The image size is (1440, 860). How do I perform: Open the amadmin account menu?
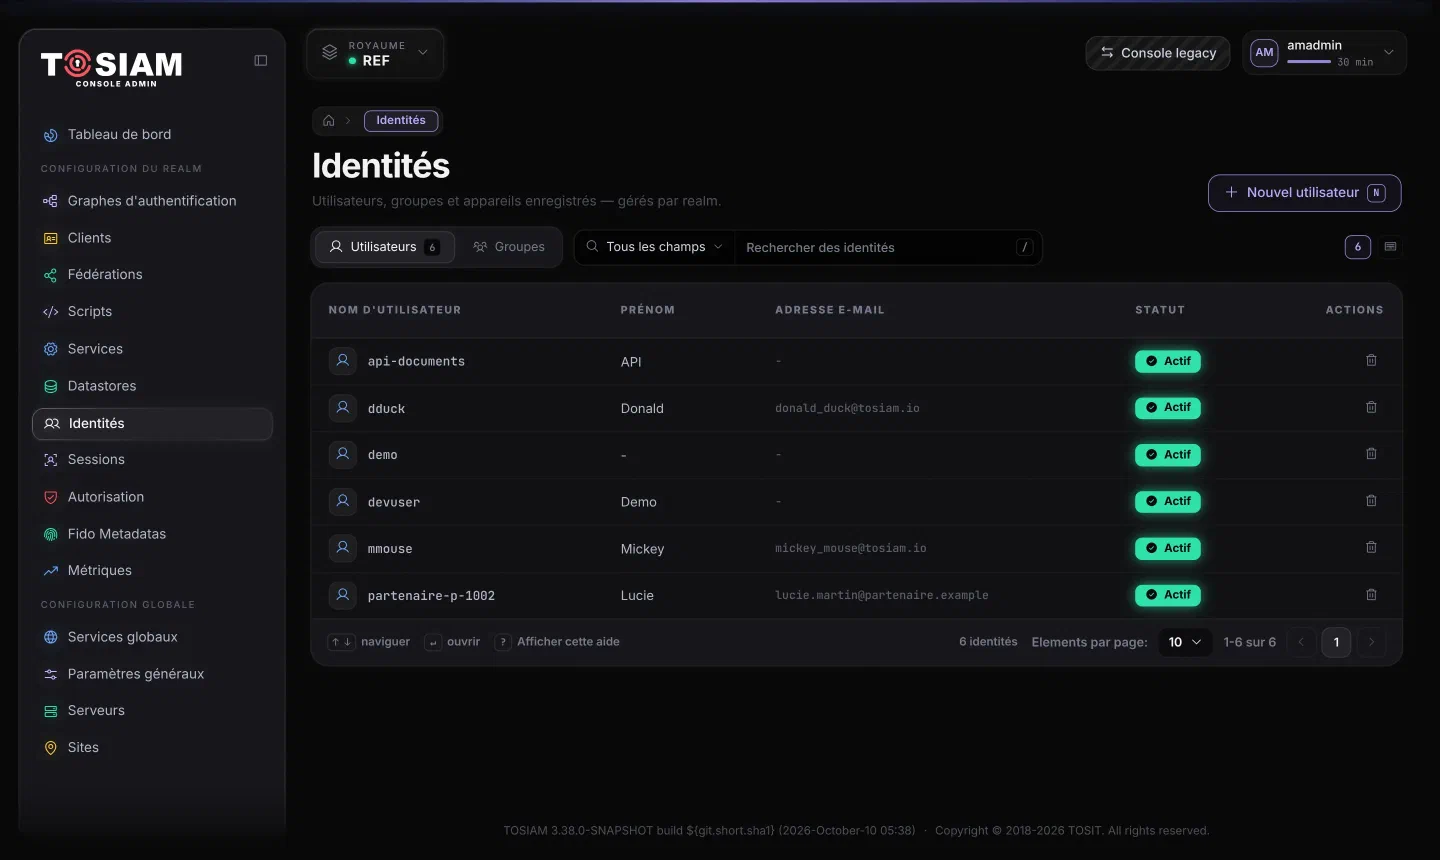point(1324,53)
